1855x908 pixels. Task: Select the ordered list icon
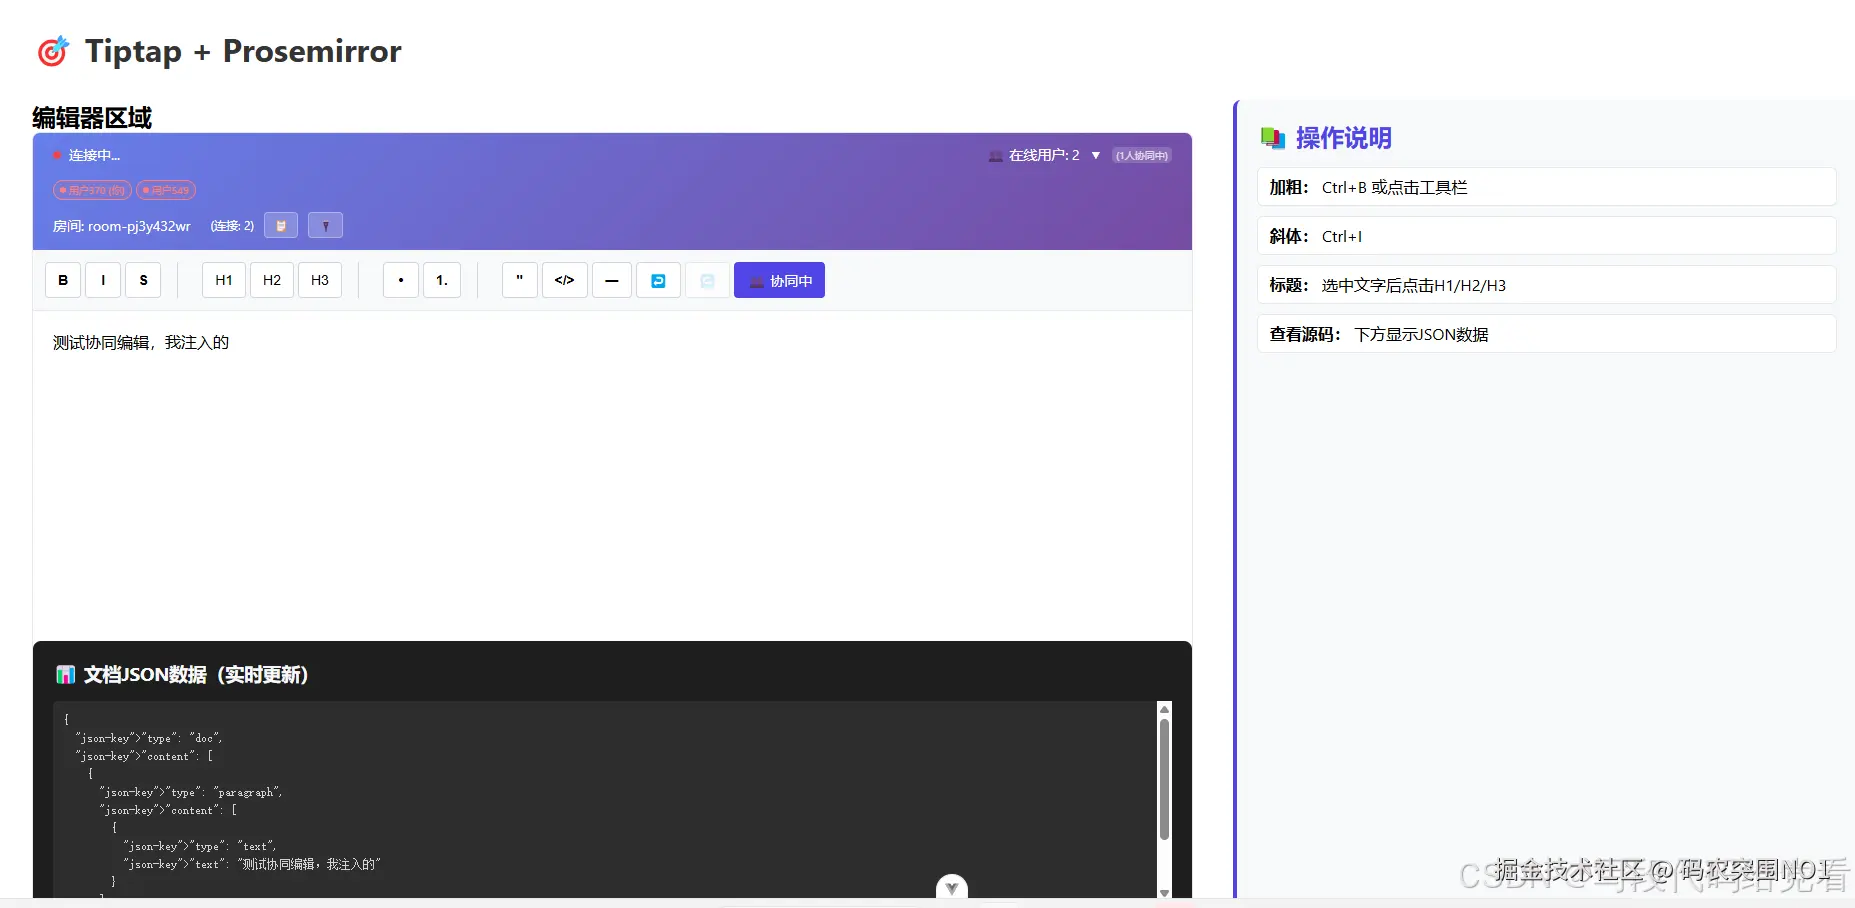click(442, 280)
